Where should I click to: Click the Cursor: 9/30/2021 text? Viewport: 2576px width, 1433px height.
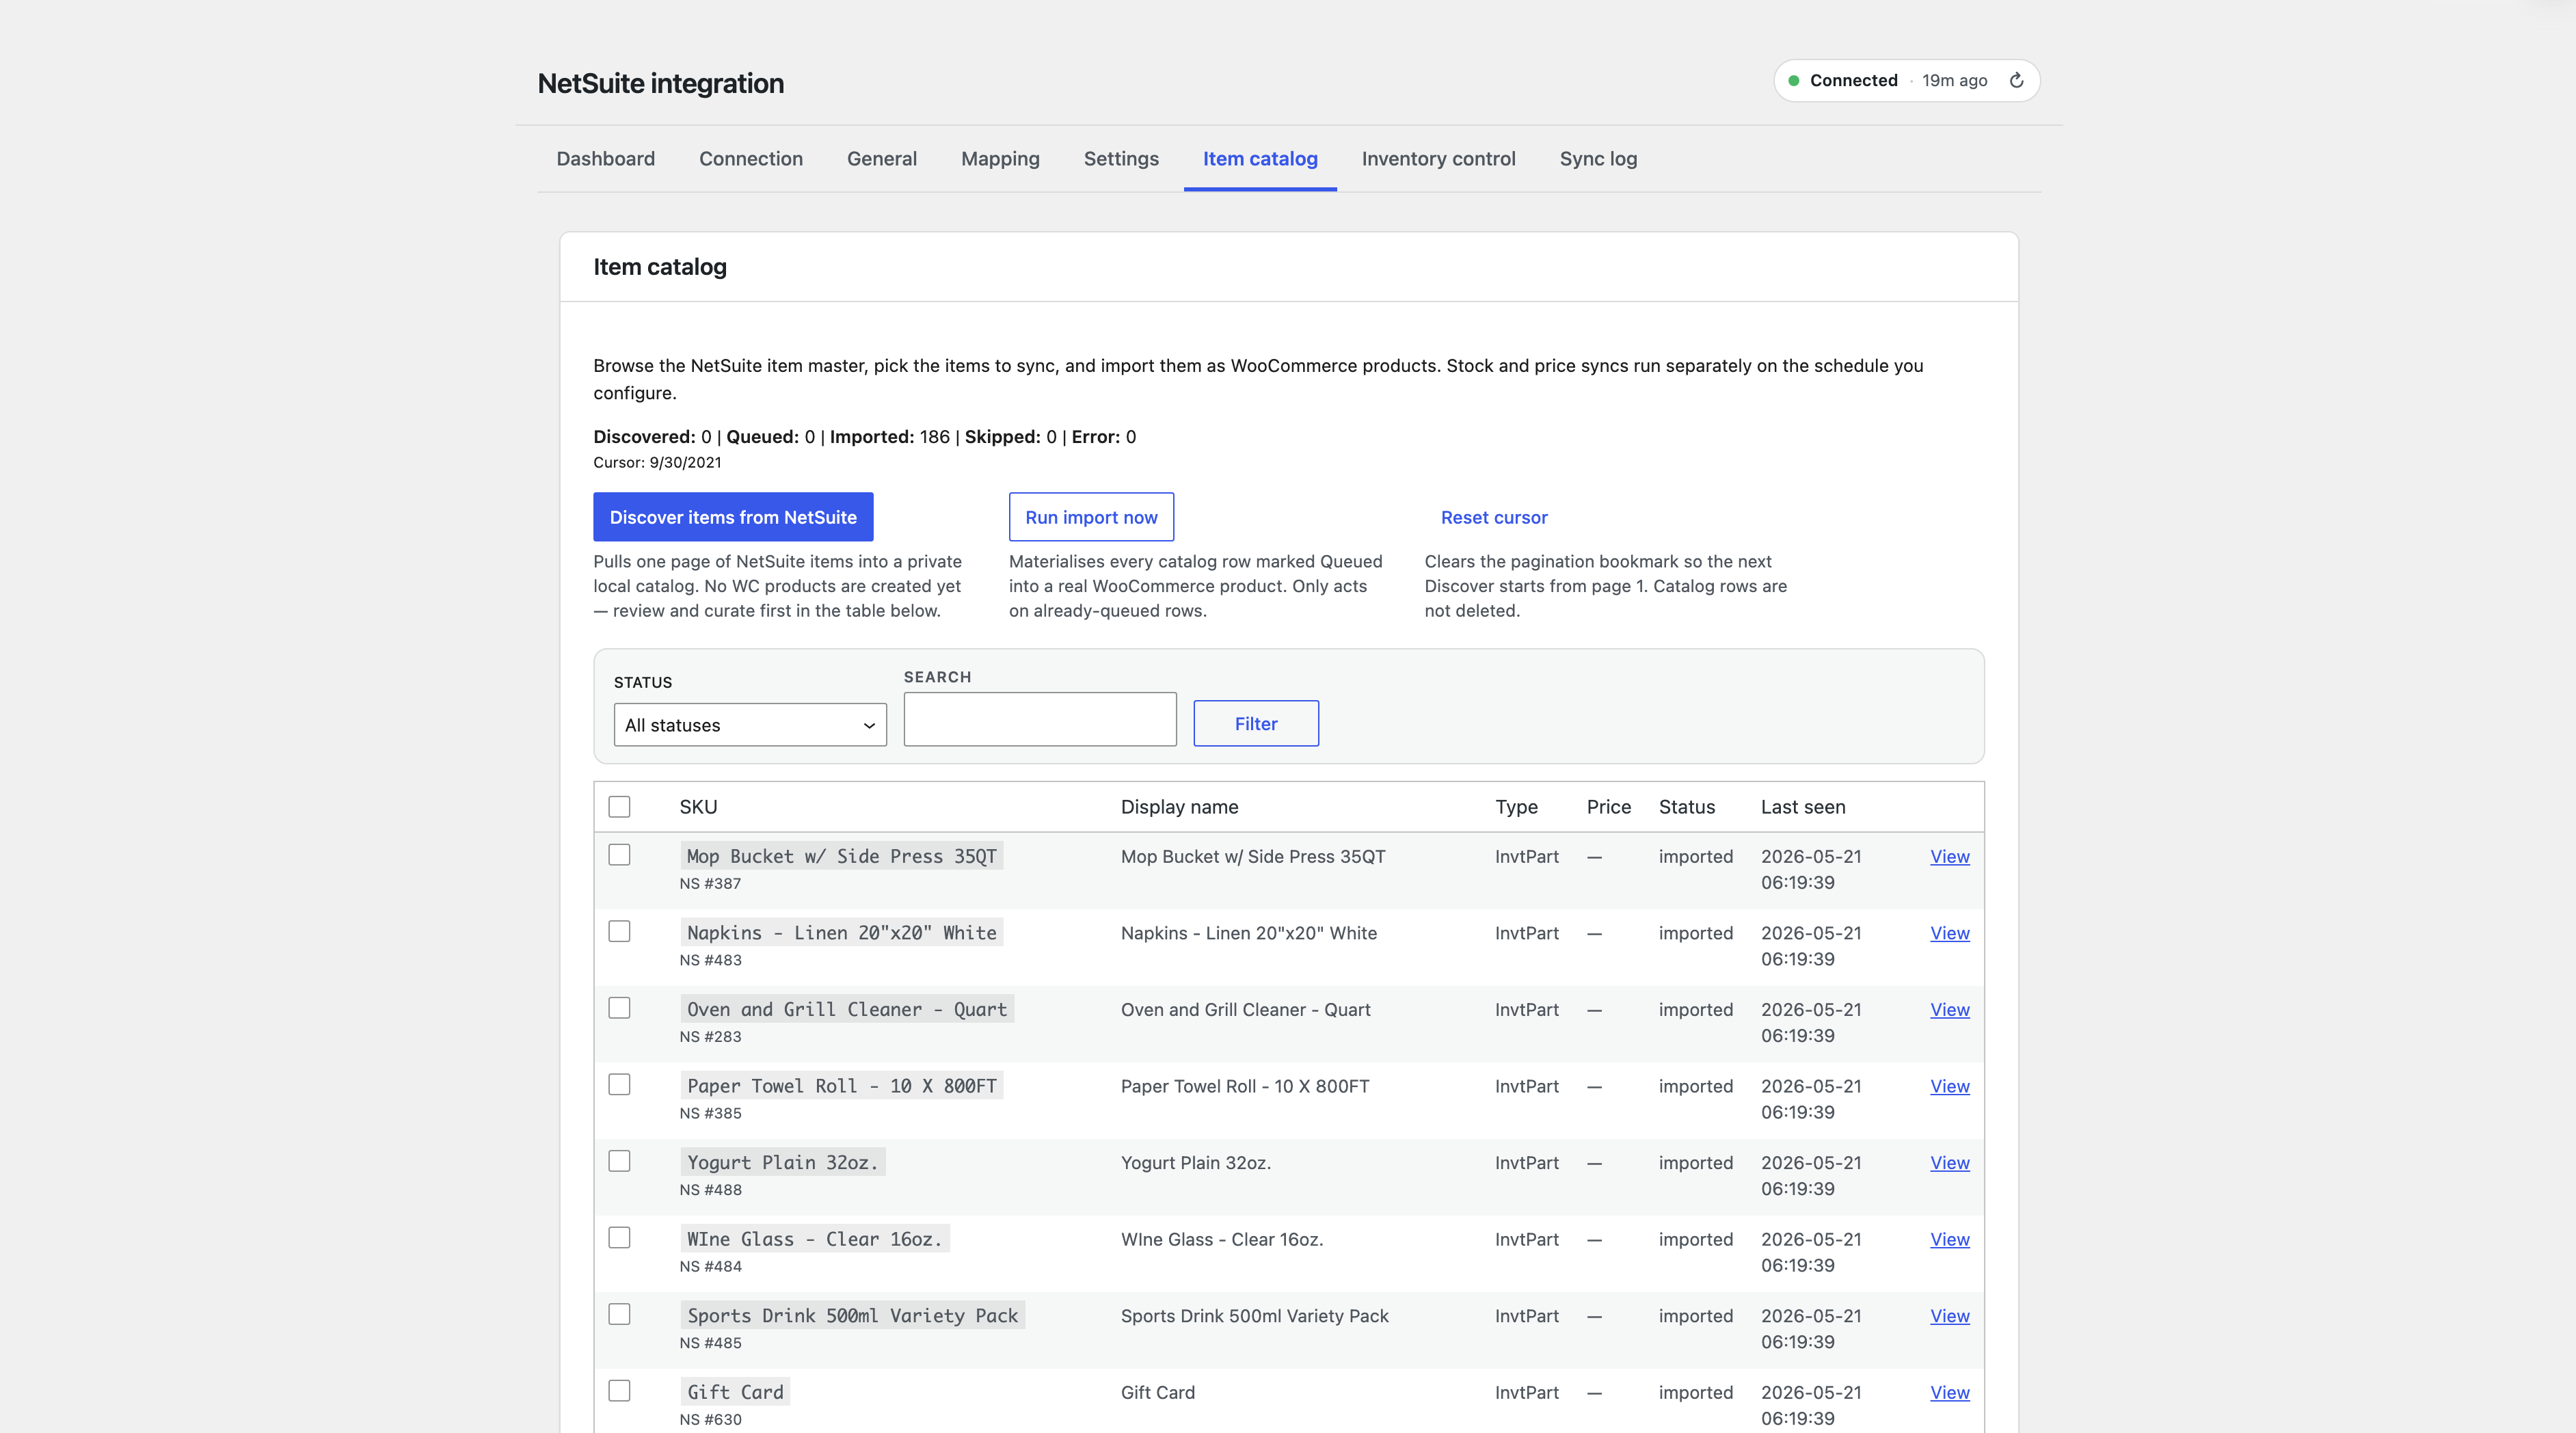click(657, 462)
